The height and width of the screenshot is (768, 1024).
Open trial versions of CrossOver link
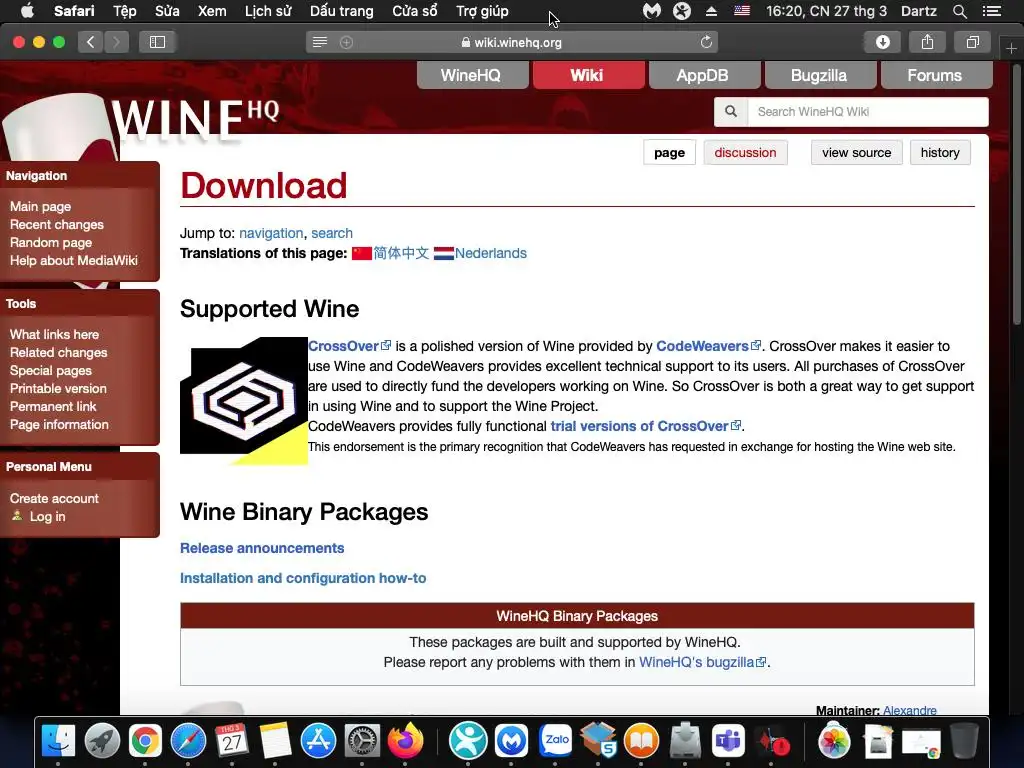(646, 426)
